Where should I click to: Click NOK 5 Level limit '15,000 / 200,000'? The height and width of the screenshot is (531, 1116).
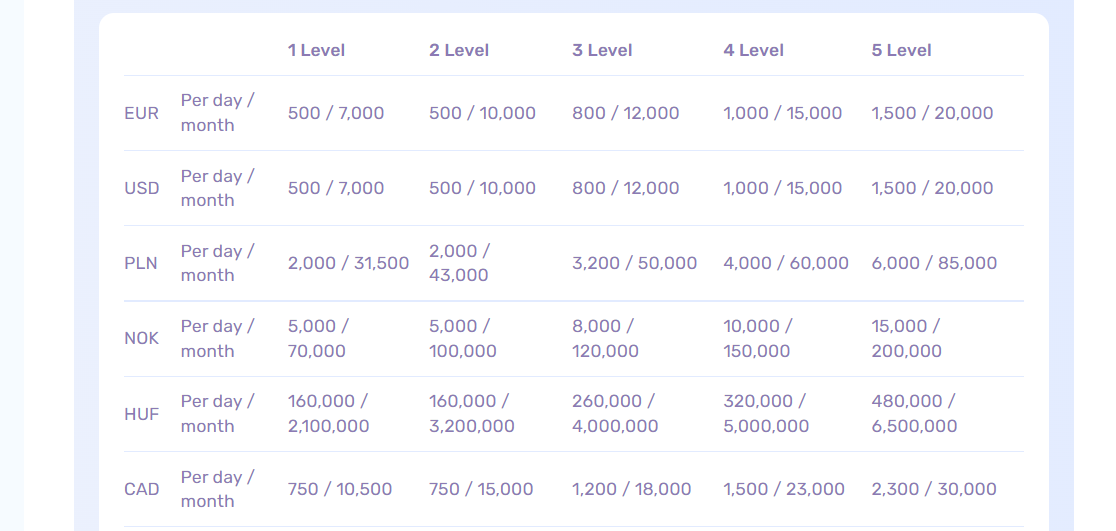(x=906, y=338)
